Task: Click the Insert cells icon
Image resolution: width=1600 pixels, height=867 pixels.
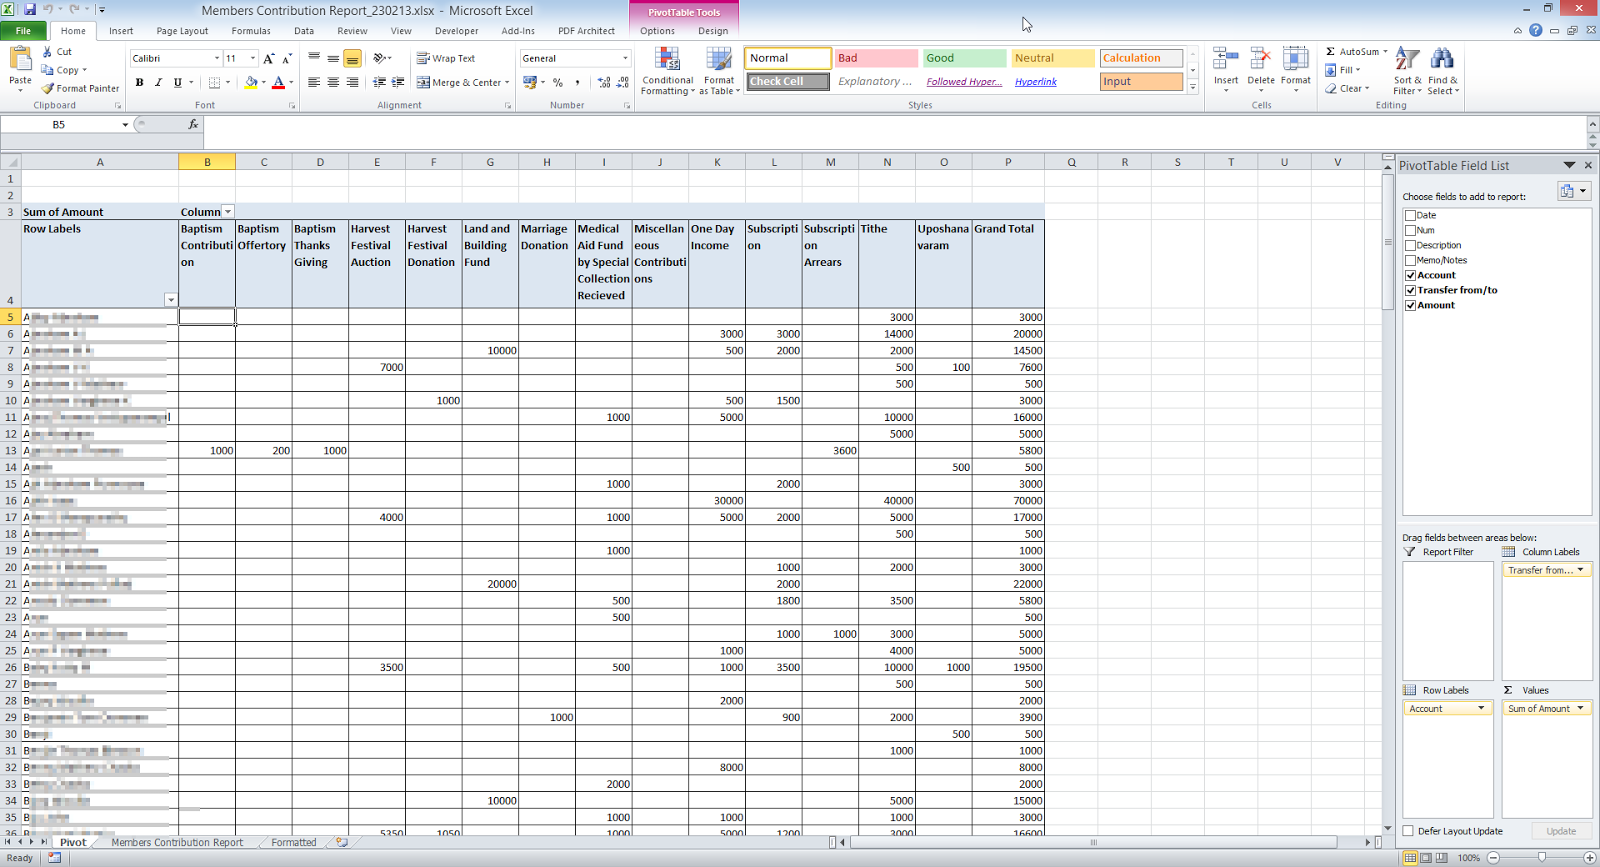Action: tap(1226, 60)
